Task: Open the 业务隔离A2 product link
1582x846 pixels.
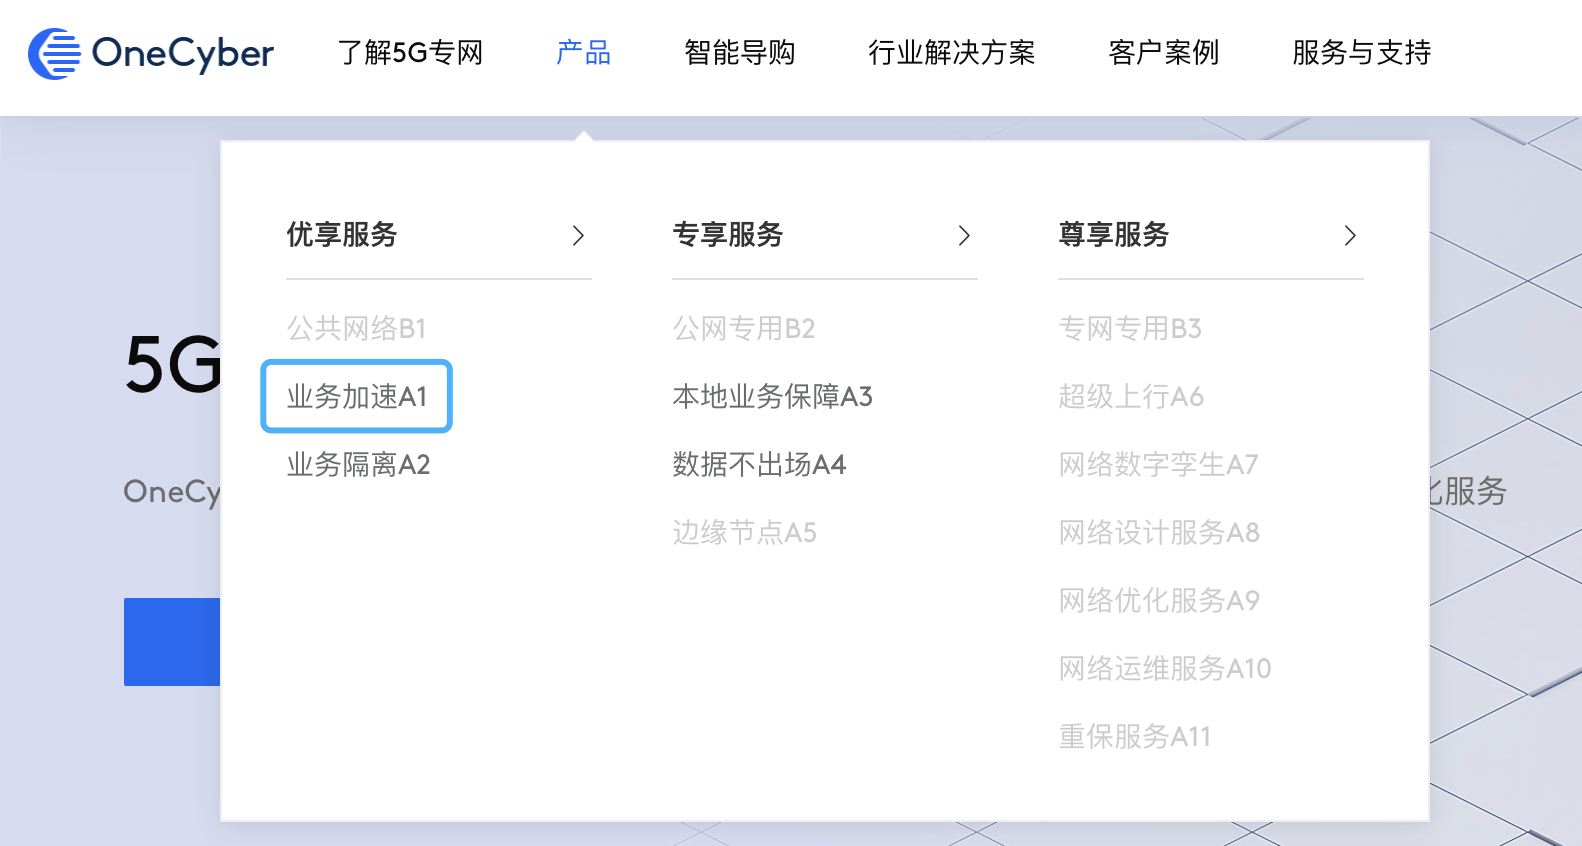Action: click(x=358, y=465)
